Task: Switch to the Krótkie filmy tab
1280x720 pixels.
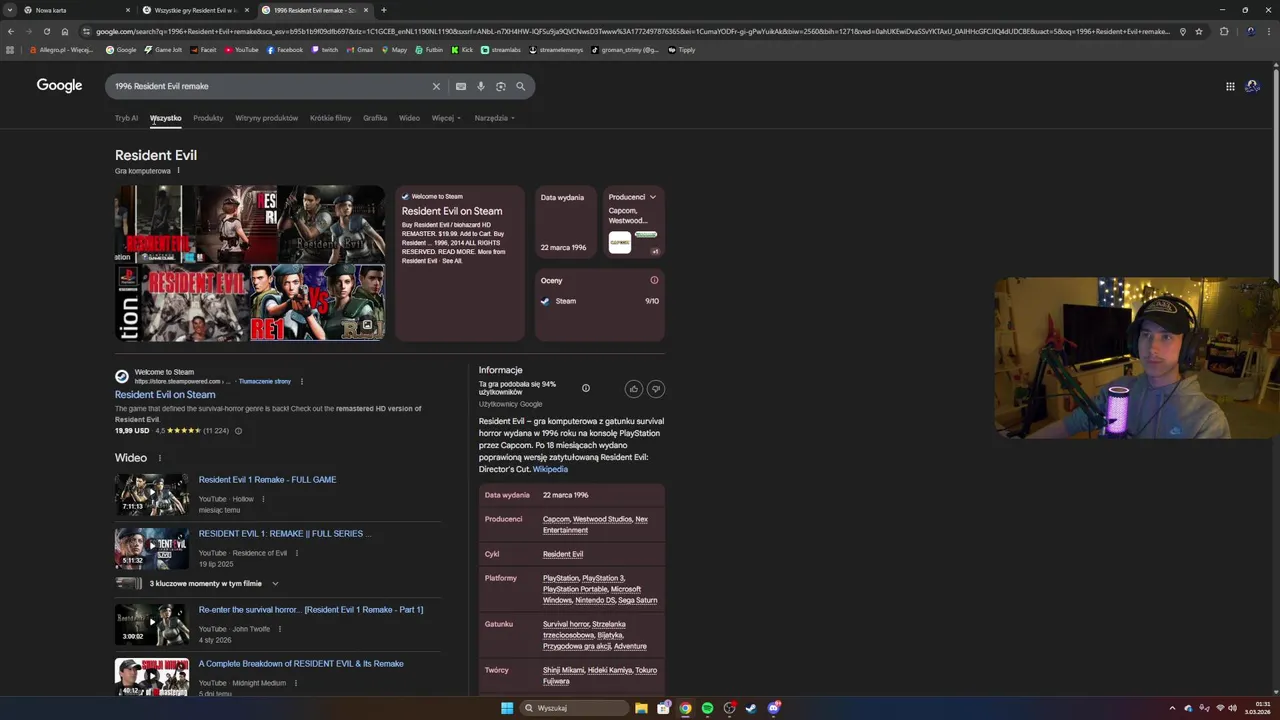Action: 330,118
